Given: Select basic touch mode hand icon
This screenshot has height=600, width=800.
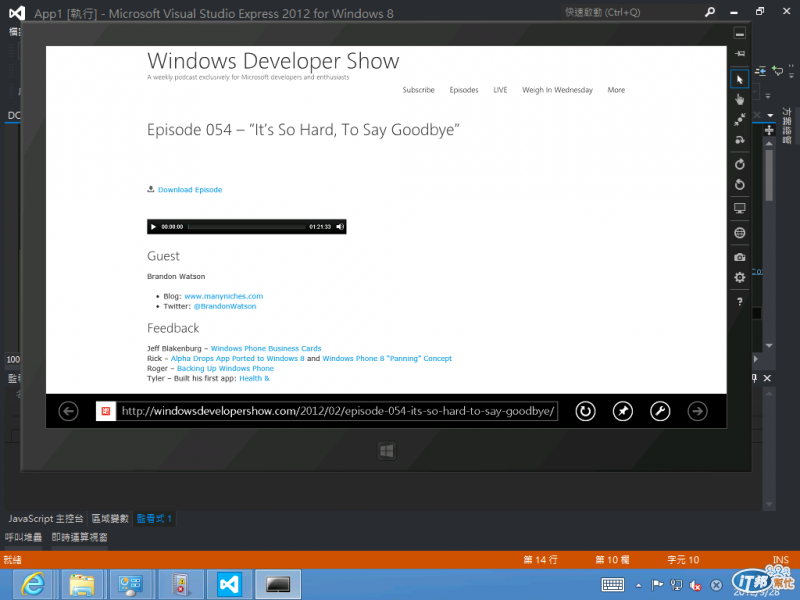Looking at the screenshot, I should coord(739,99).
